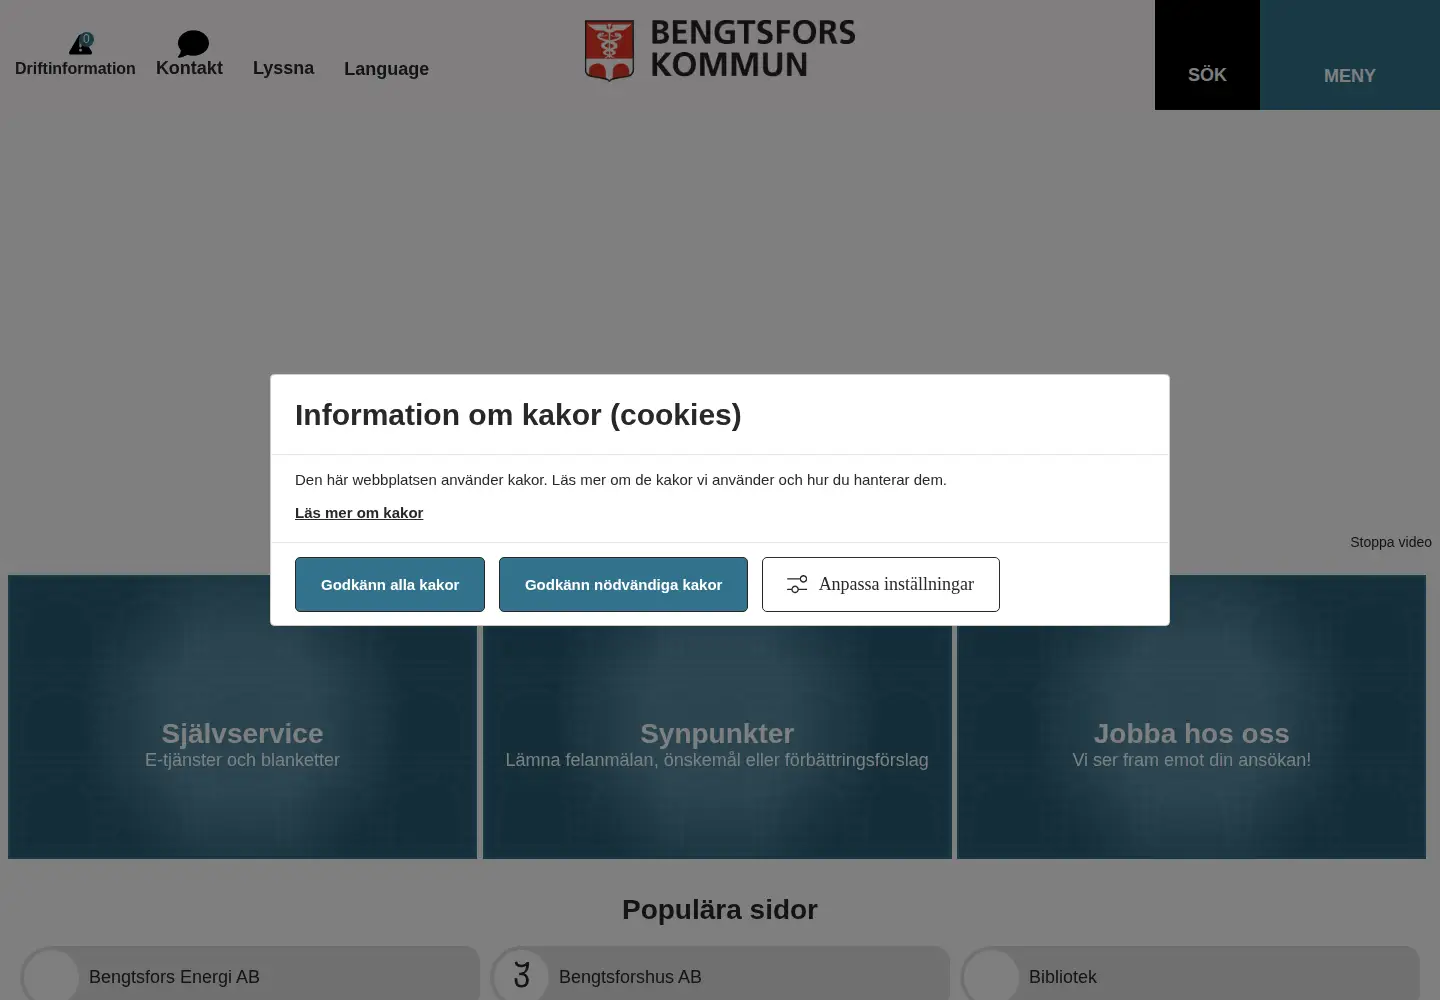The image size is (1440, 1000).
Task: Open Anpassa inställningar cookie settings
Action: (x=881, y=584)
